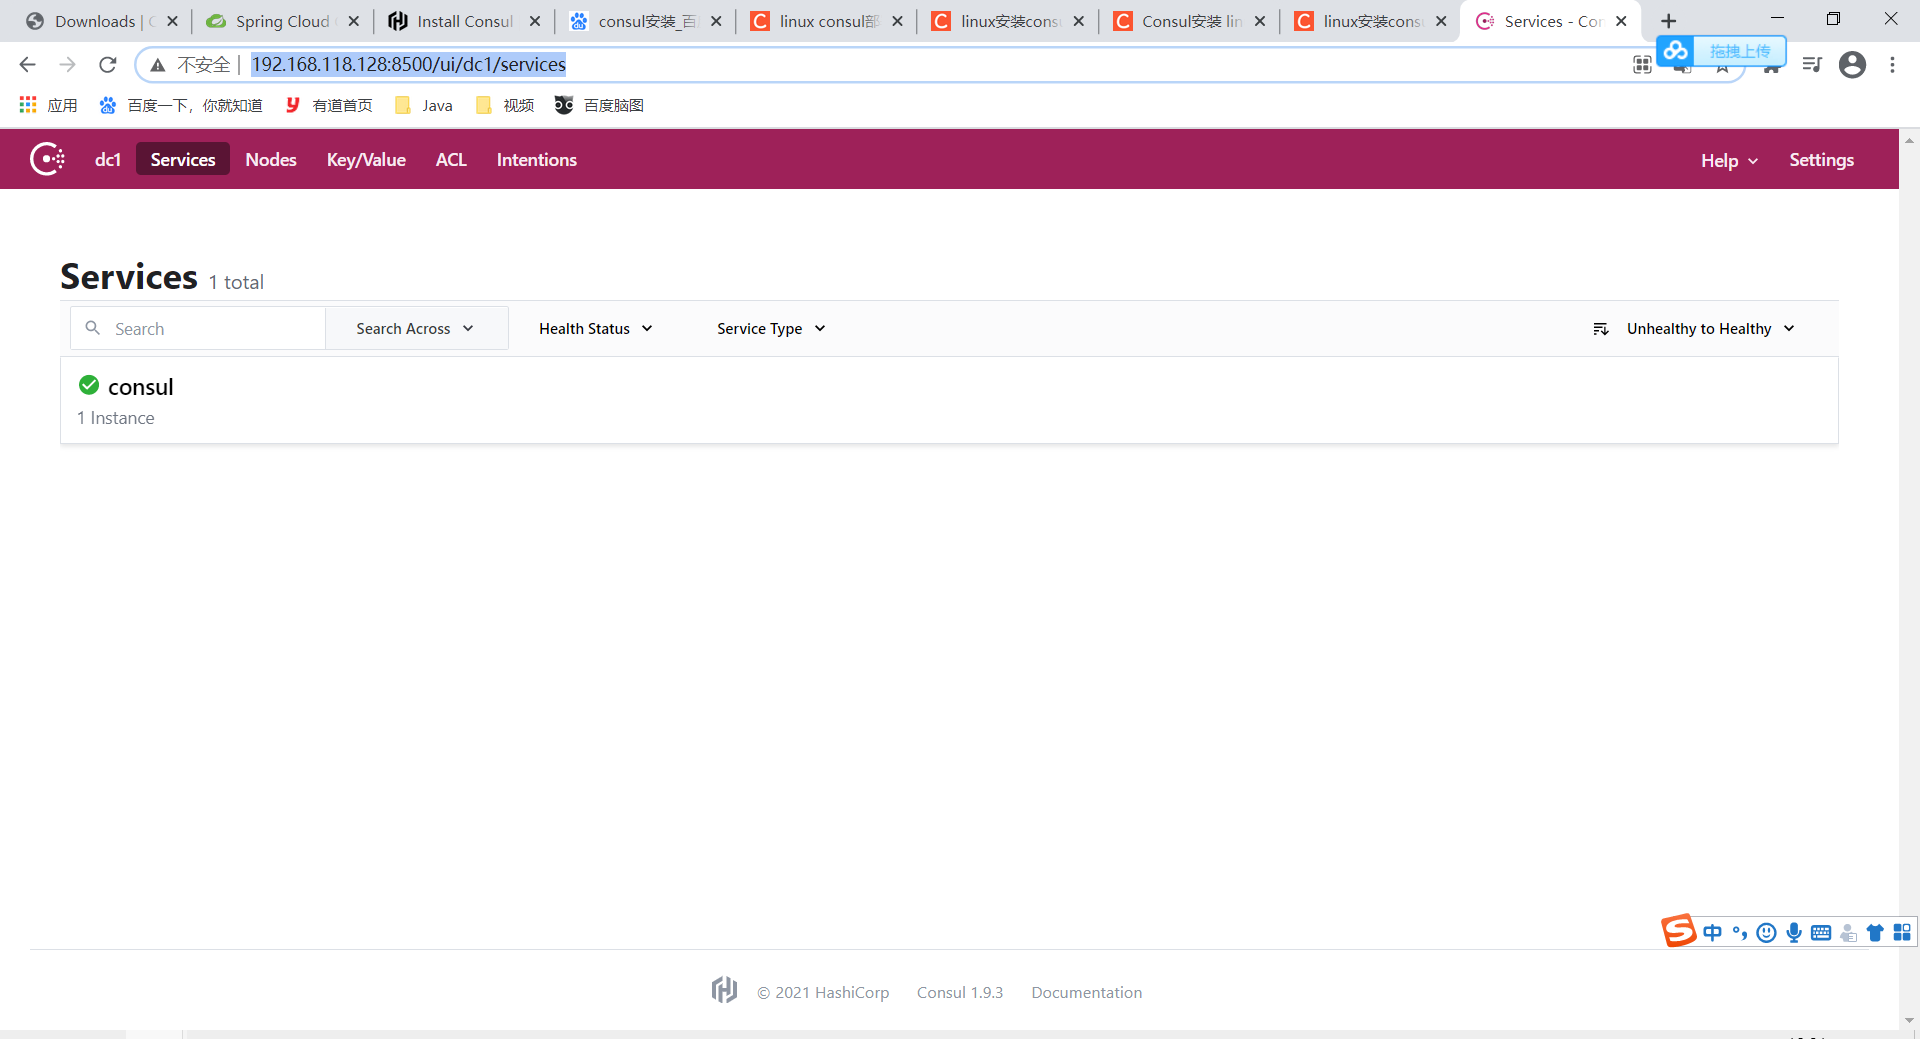Viewport: 1920px width, 1039px height.
Task: Focus the services Search input field
Action: (198, 328)
